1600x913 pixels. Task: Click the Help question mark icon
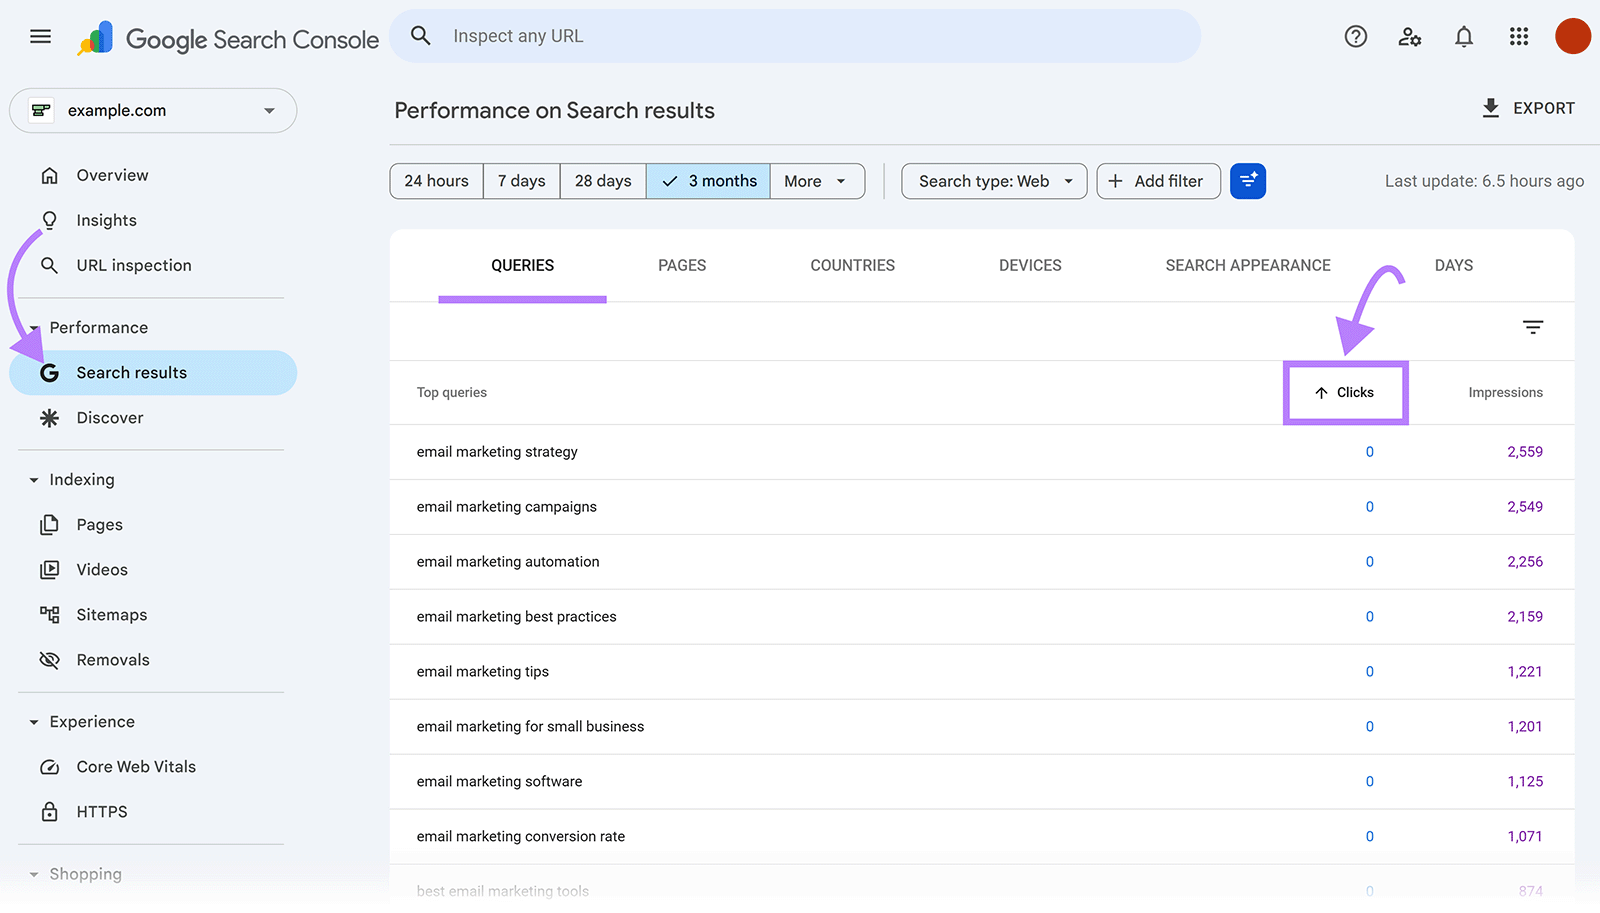click(x=1356, y=36)
